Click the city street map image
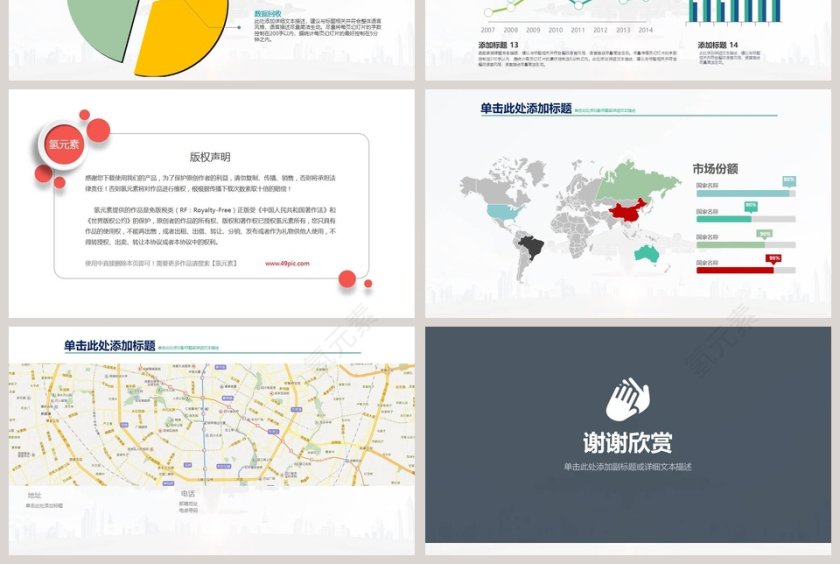Screen dimensions: 840x564 212,425
